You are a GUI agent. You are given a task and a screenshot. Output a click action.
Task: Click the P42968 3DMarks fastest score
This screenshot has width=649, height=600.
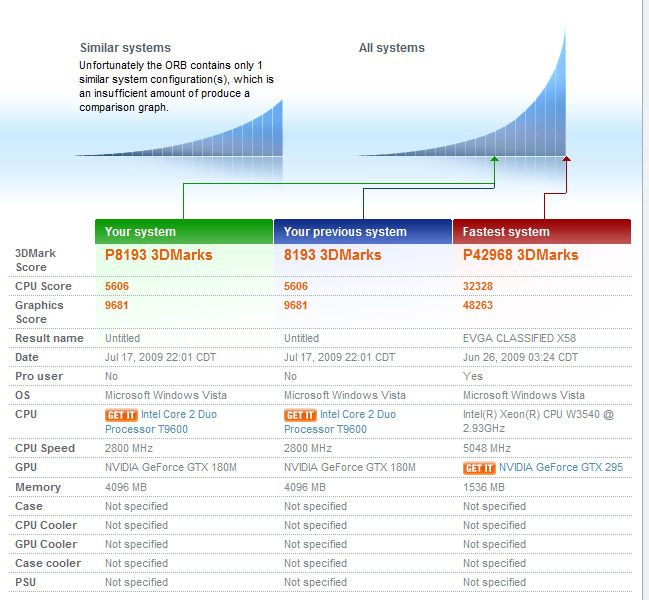coord(520,255)
